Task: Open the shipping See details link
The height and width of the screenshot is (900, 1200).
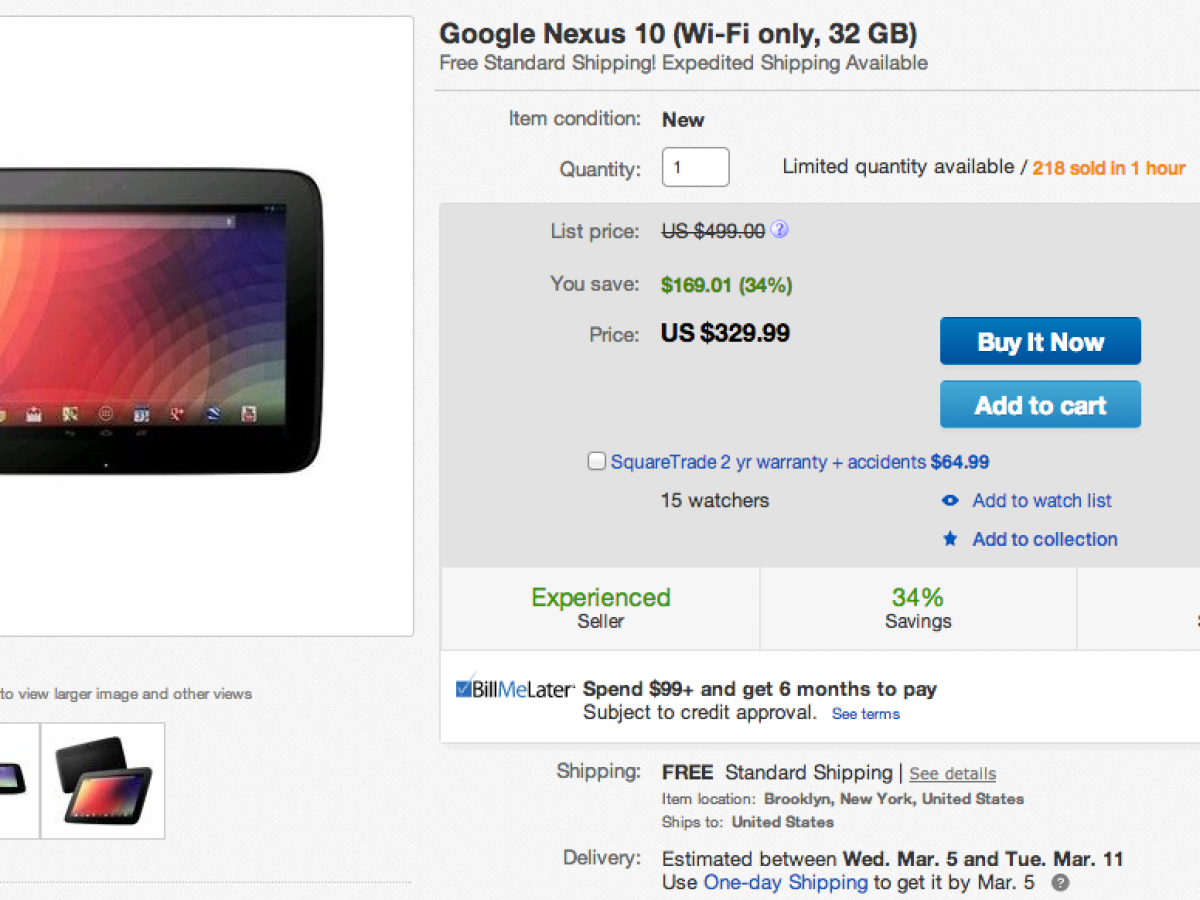Action: click(x=952, y=773)
